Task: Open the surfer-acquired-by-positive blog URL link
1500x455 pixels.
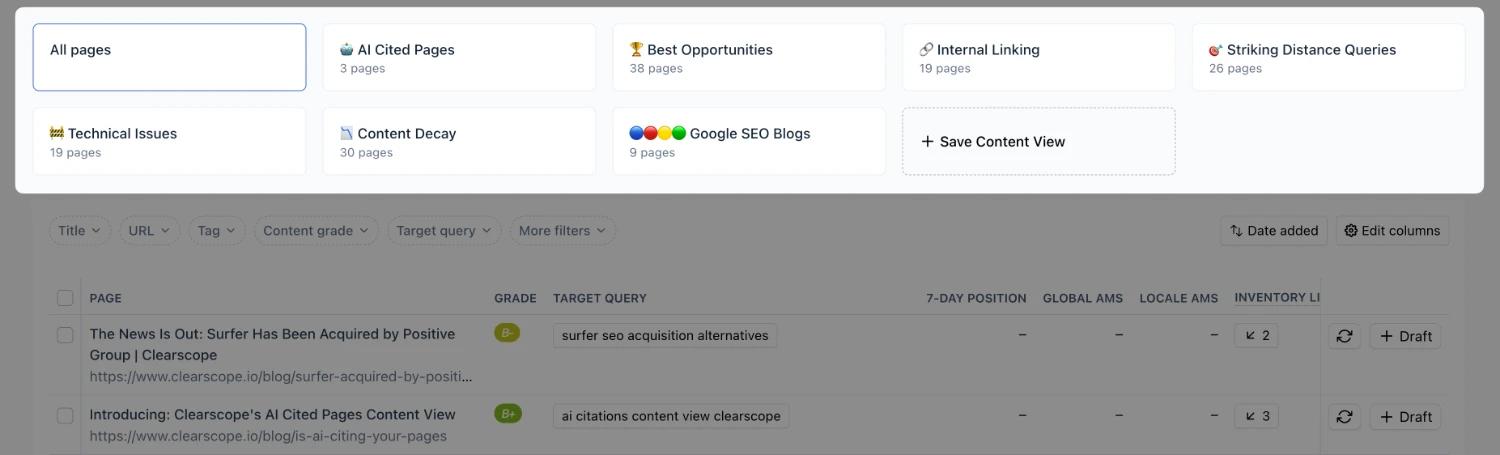Action: click(x=281, y=377)
